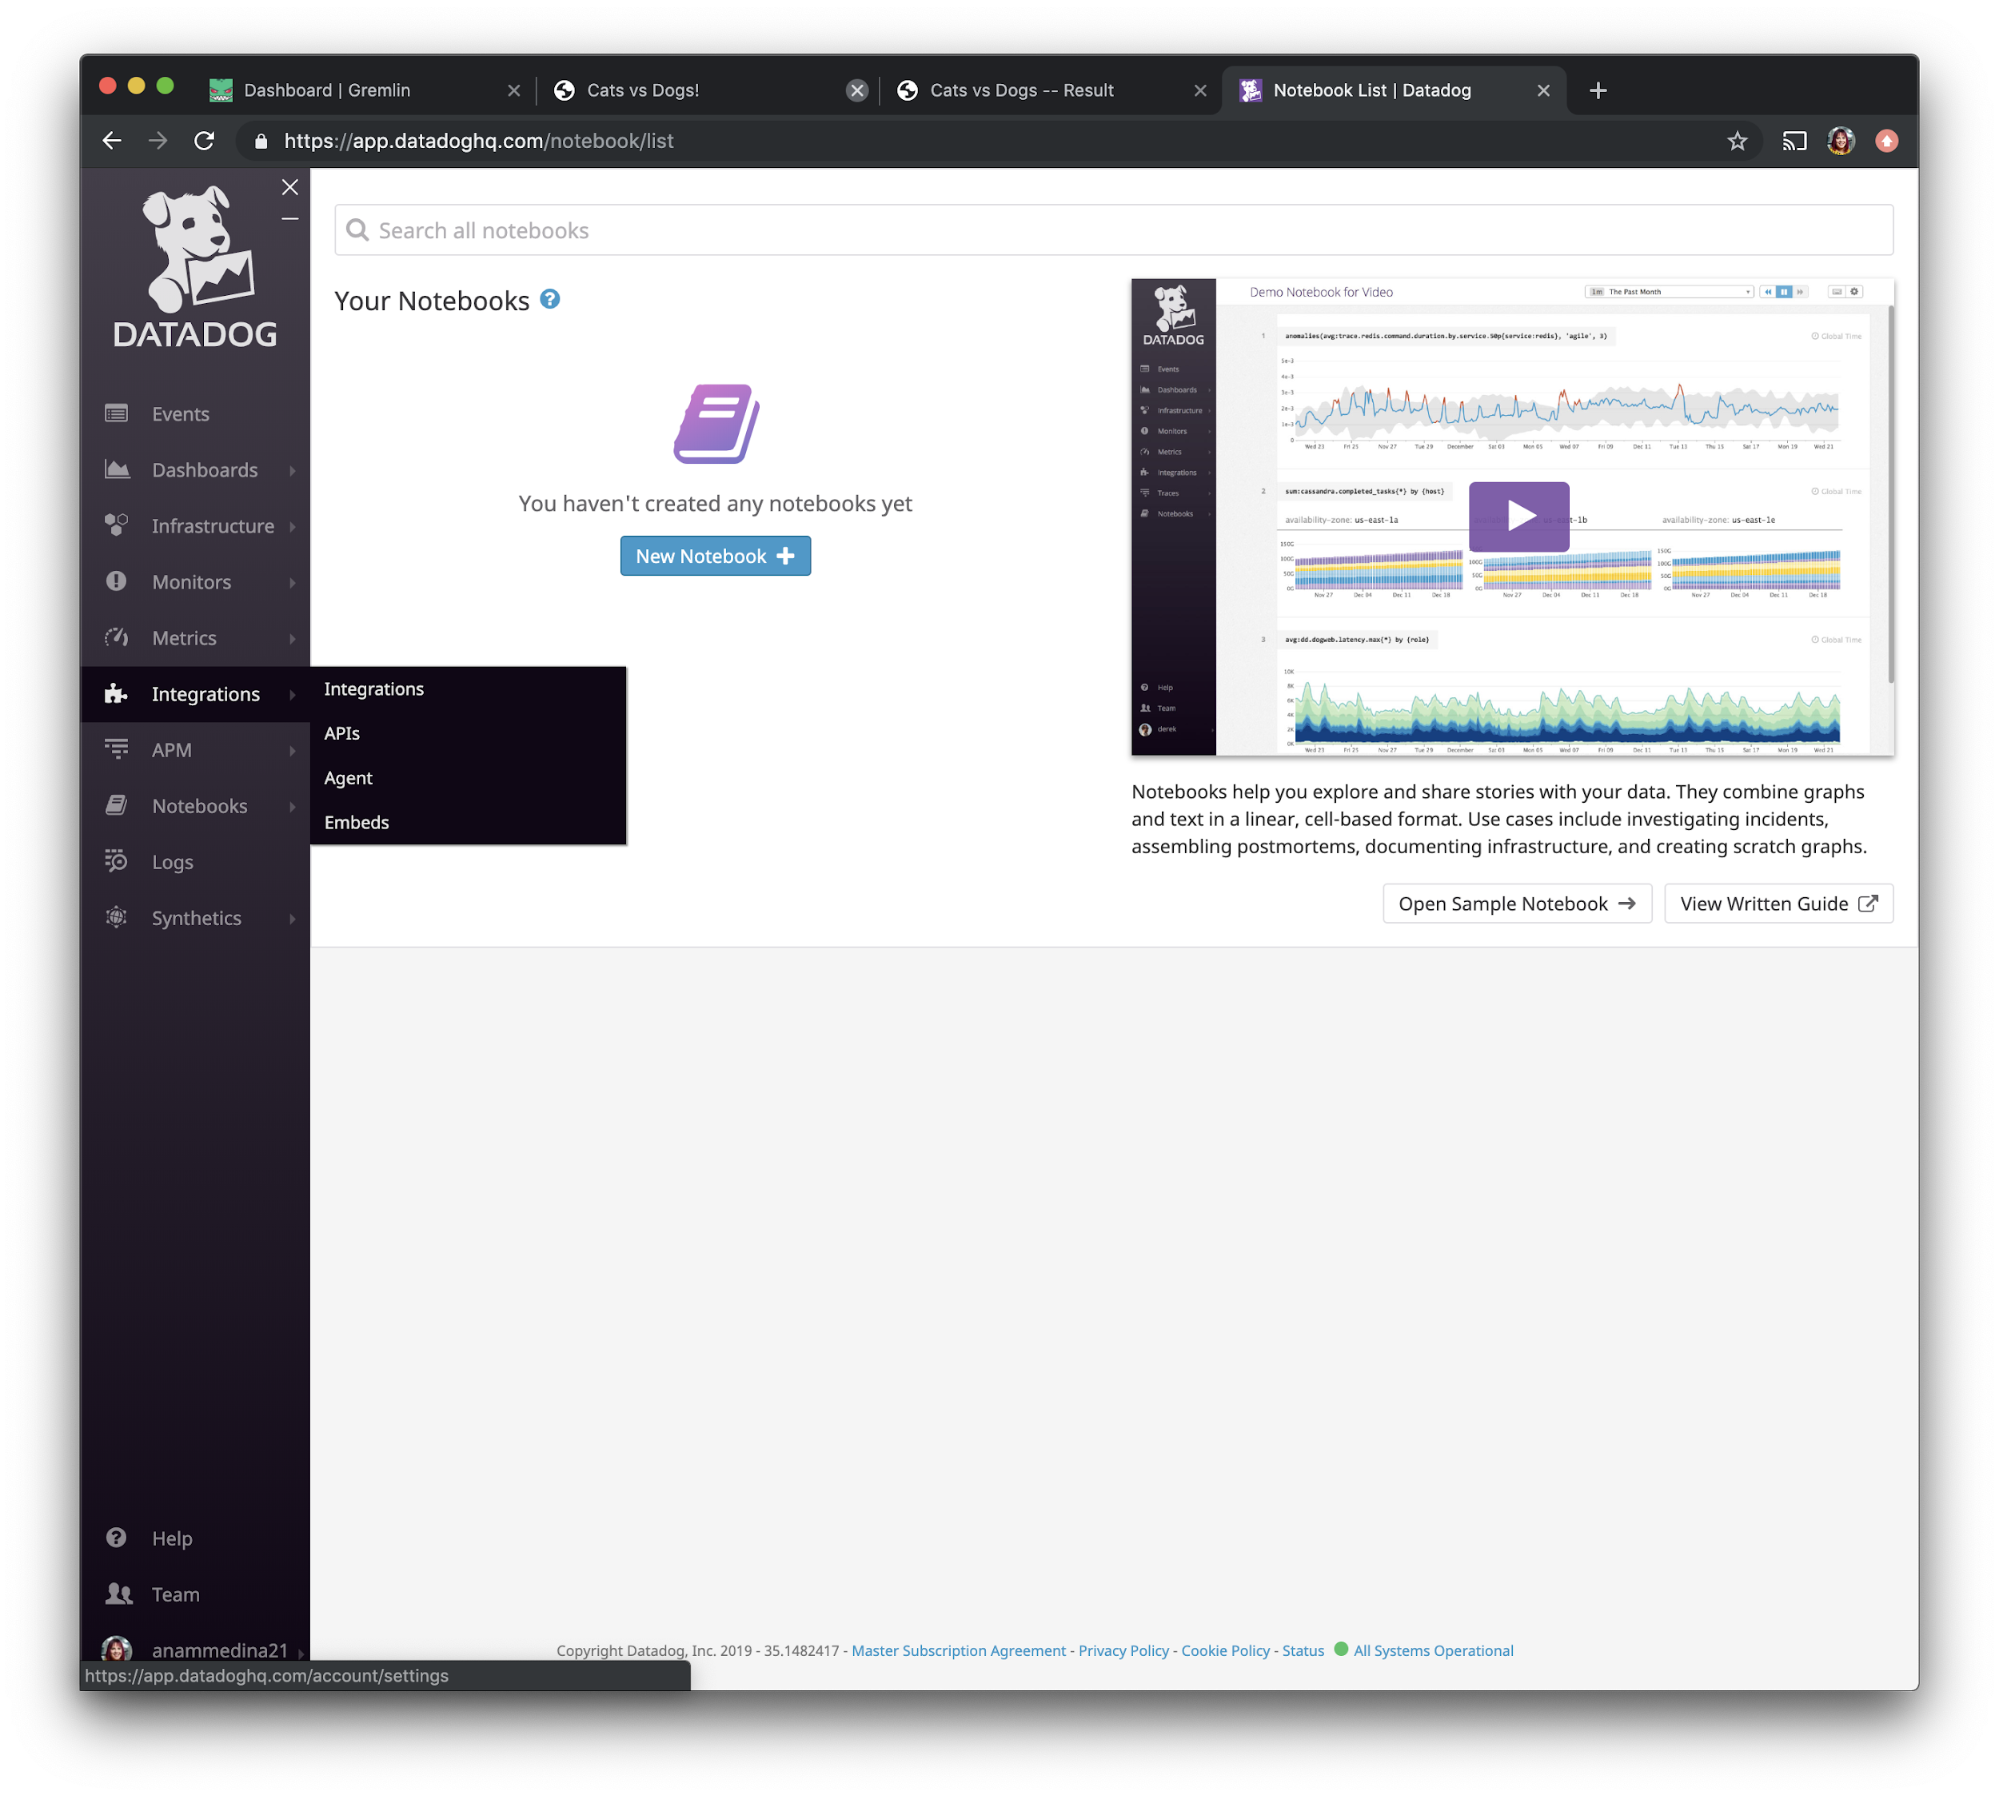The width and height of the screenshot is (1999, 1797).
Task: Open the Your Notebooks help tooltip
Action: tap(549, 299)
